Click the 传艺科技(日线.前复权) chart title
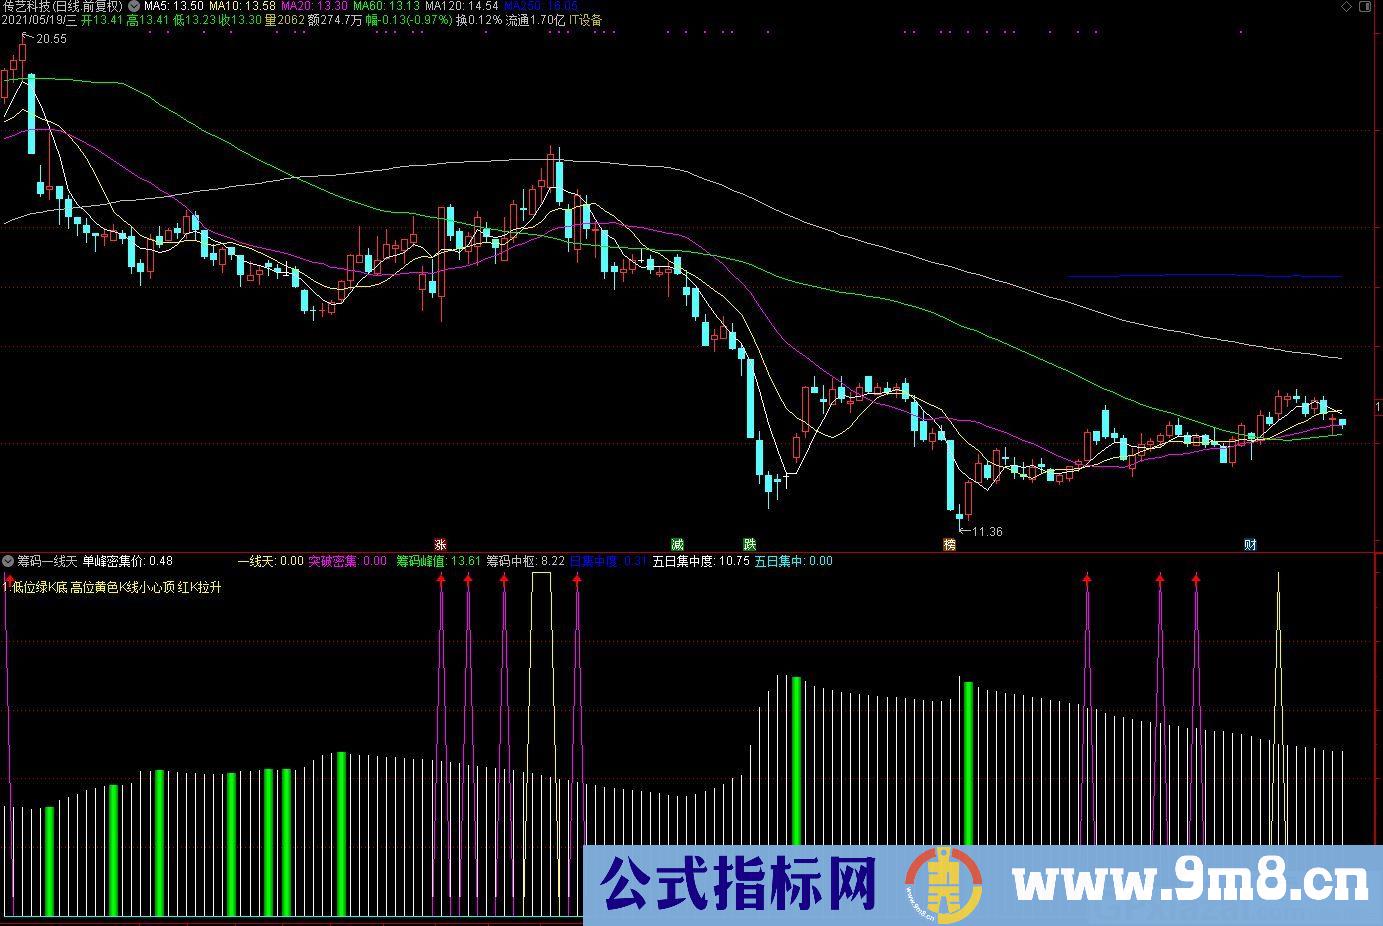 click(x=63, y=6)
